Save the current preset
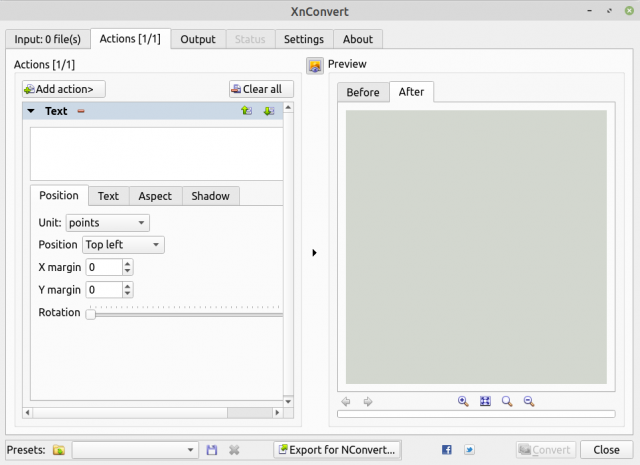Viewport: 640px width, 465px height. [x=212, y=450]
